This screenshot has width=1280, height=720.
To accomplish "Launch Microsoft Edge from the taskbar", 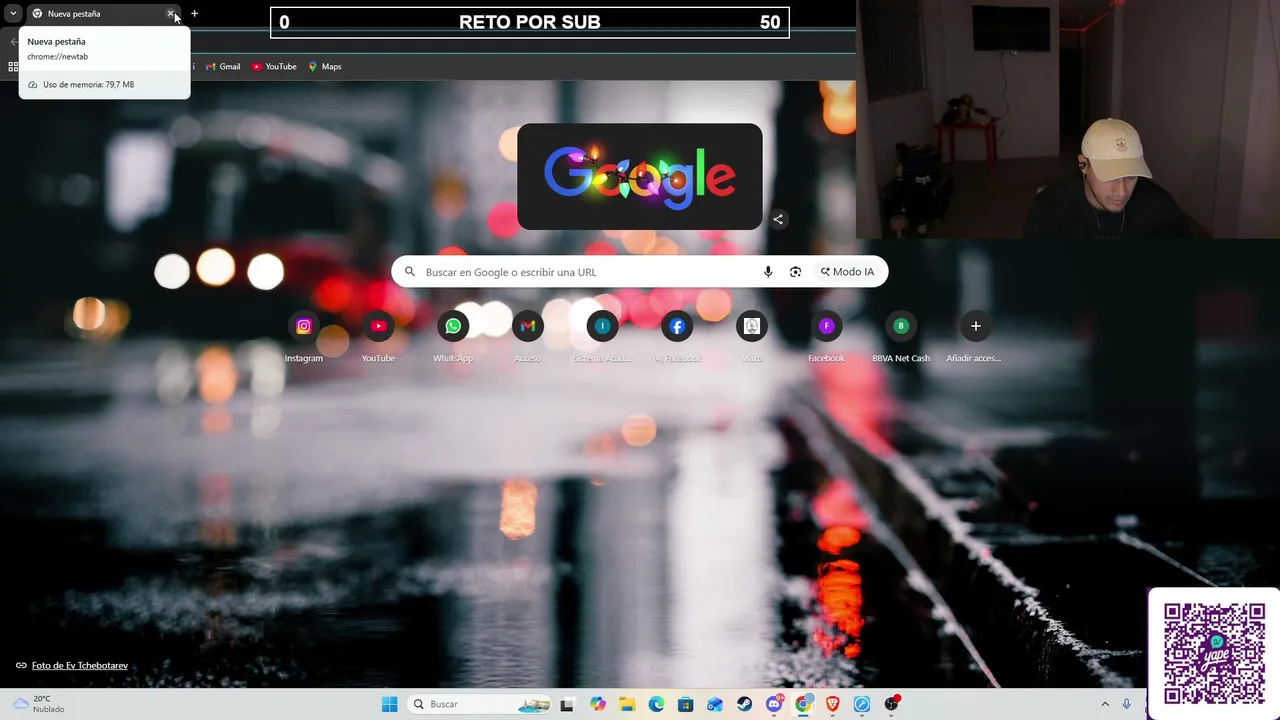I will tap(656, 704).
